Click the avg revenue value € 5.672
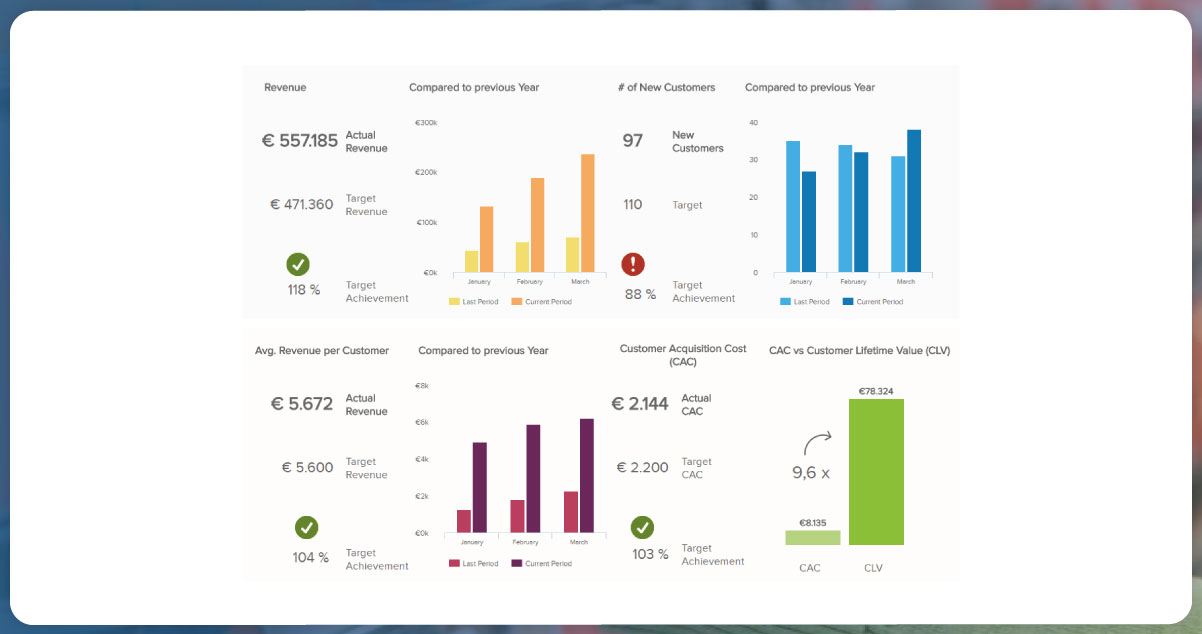1202x634 pixels. pyautogui.click(x=302, y=404)
